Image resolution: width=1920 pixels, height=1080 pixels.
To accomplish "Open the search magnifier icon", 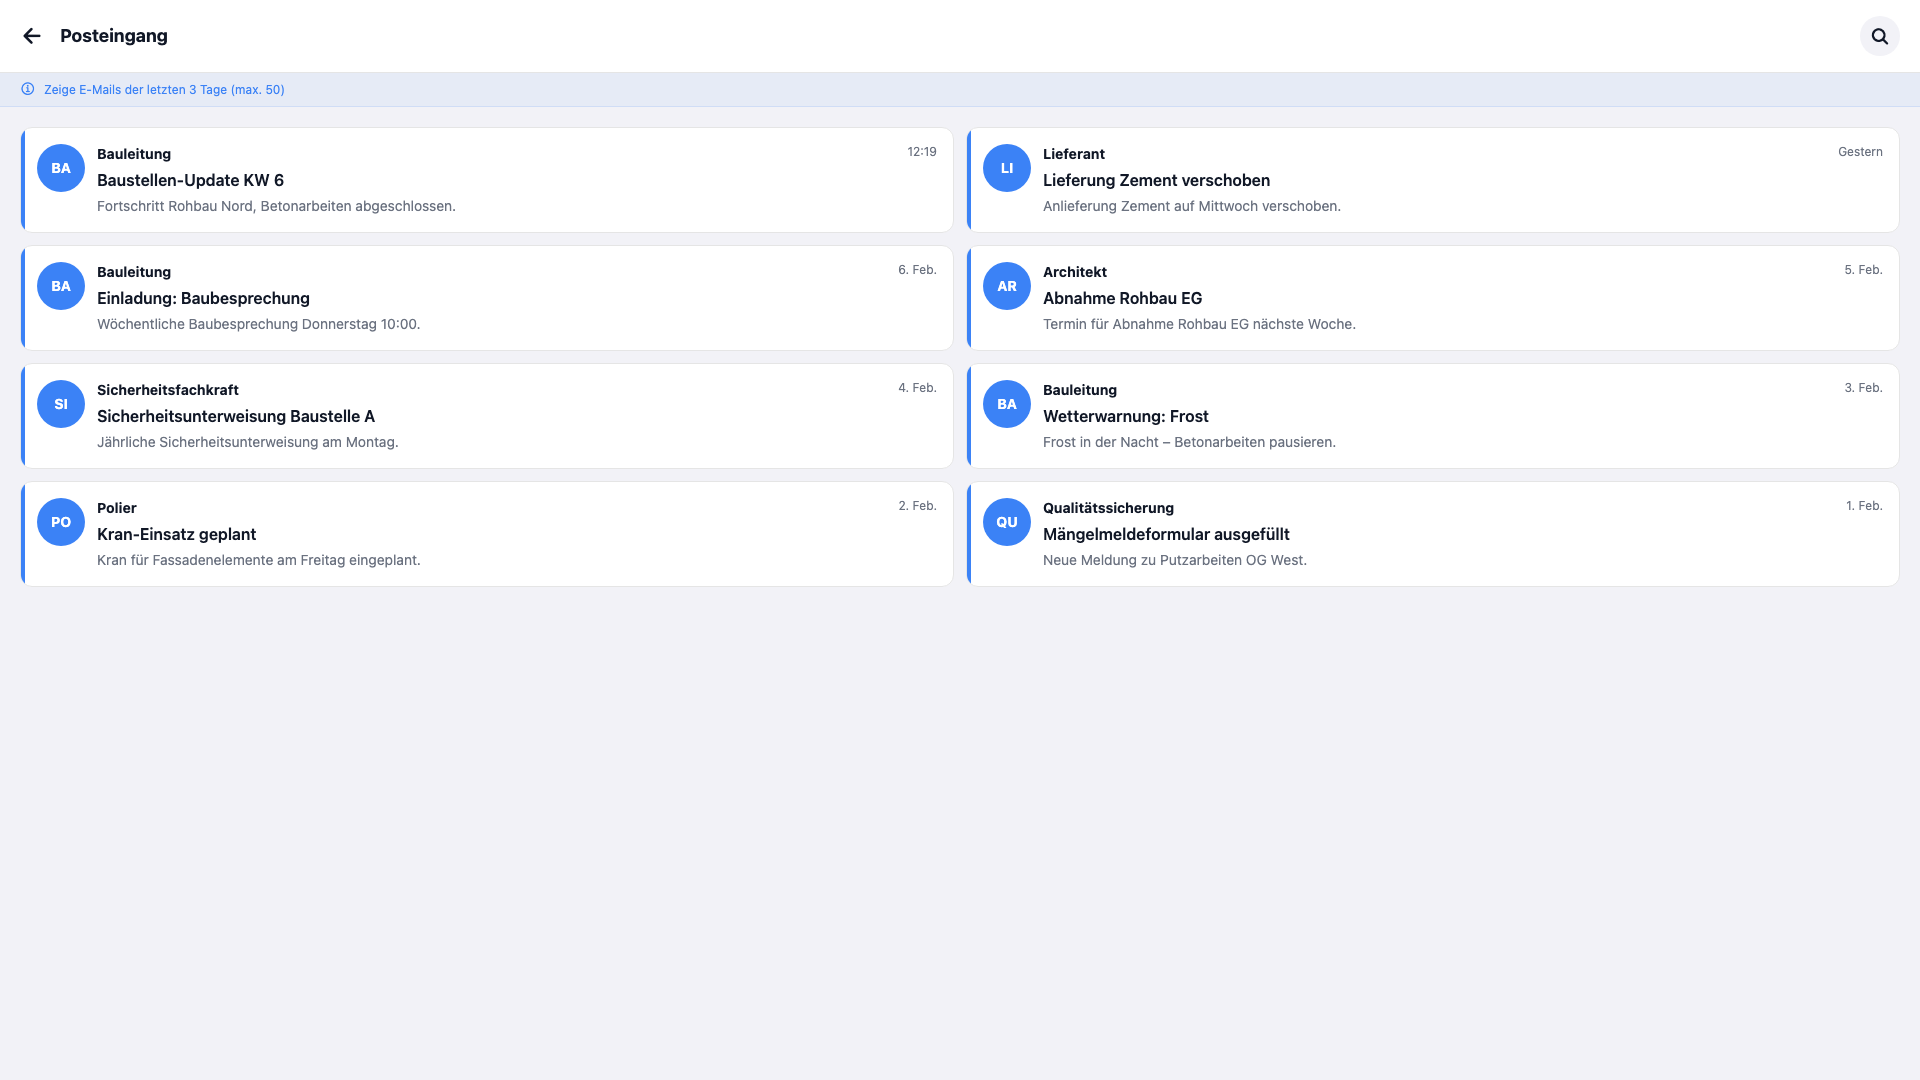I will click(1879, 36).
